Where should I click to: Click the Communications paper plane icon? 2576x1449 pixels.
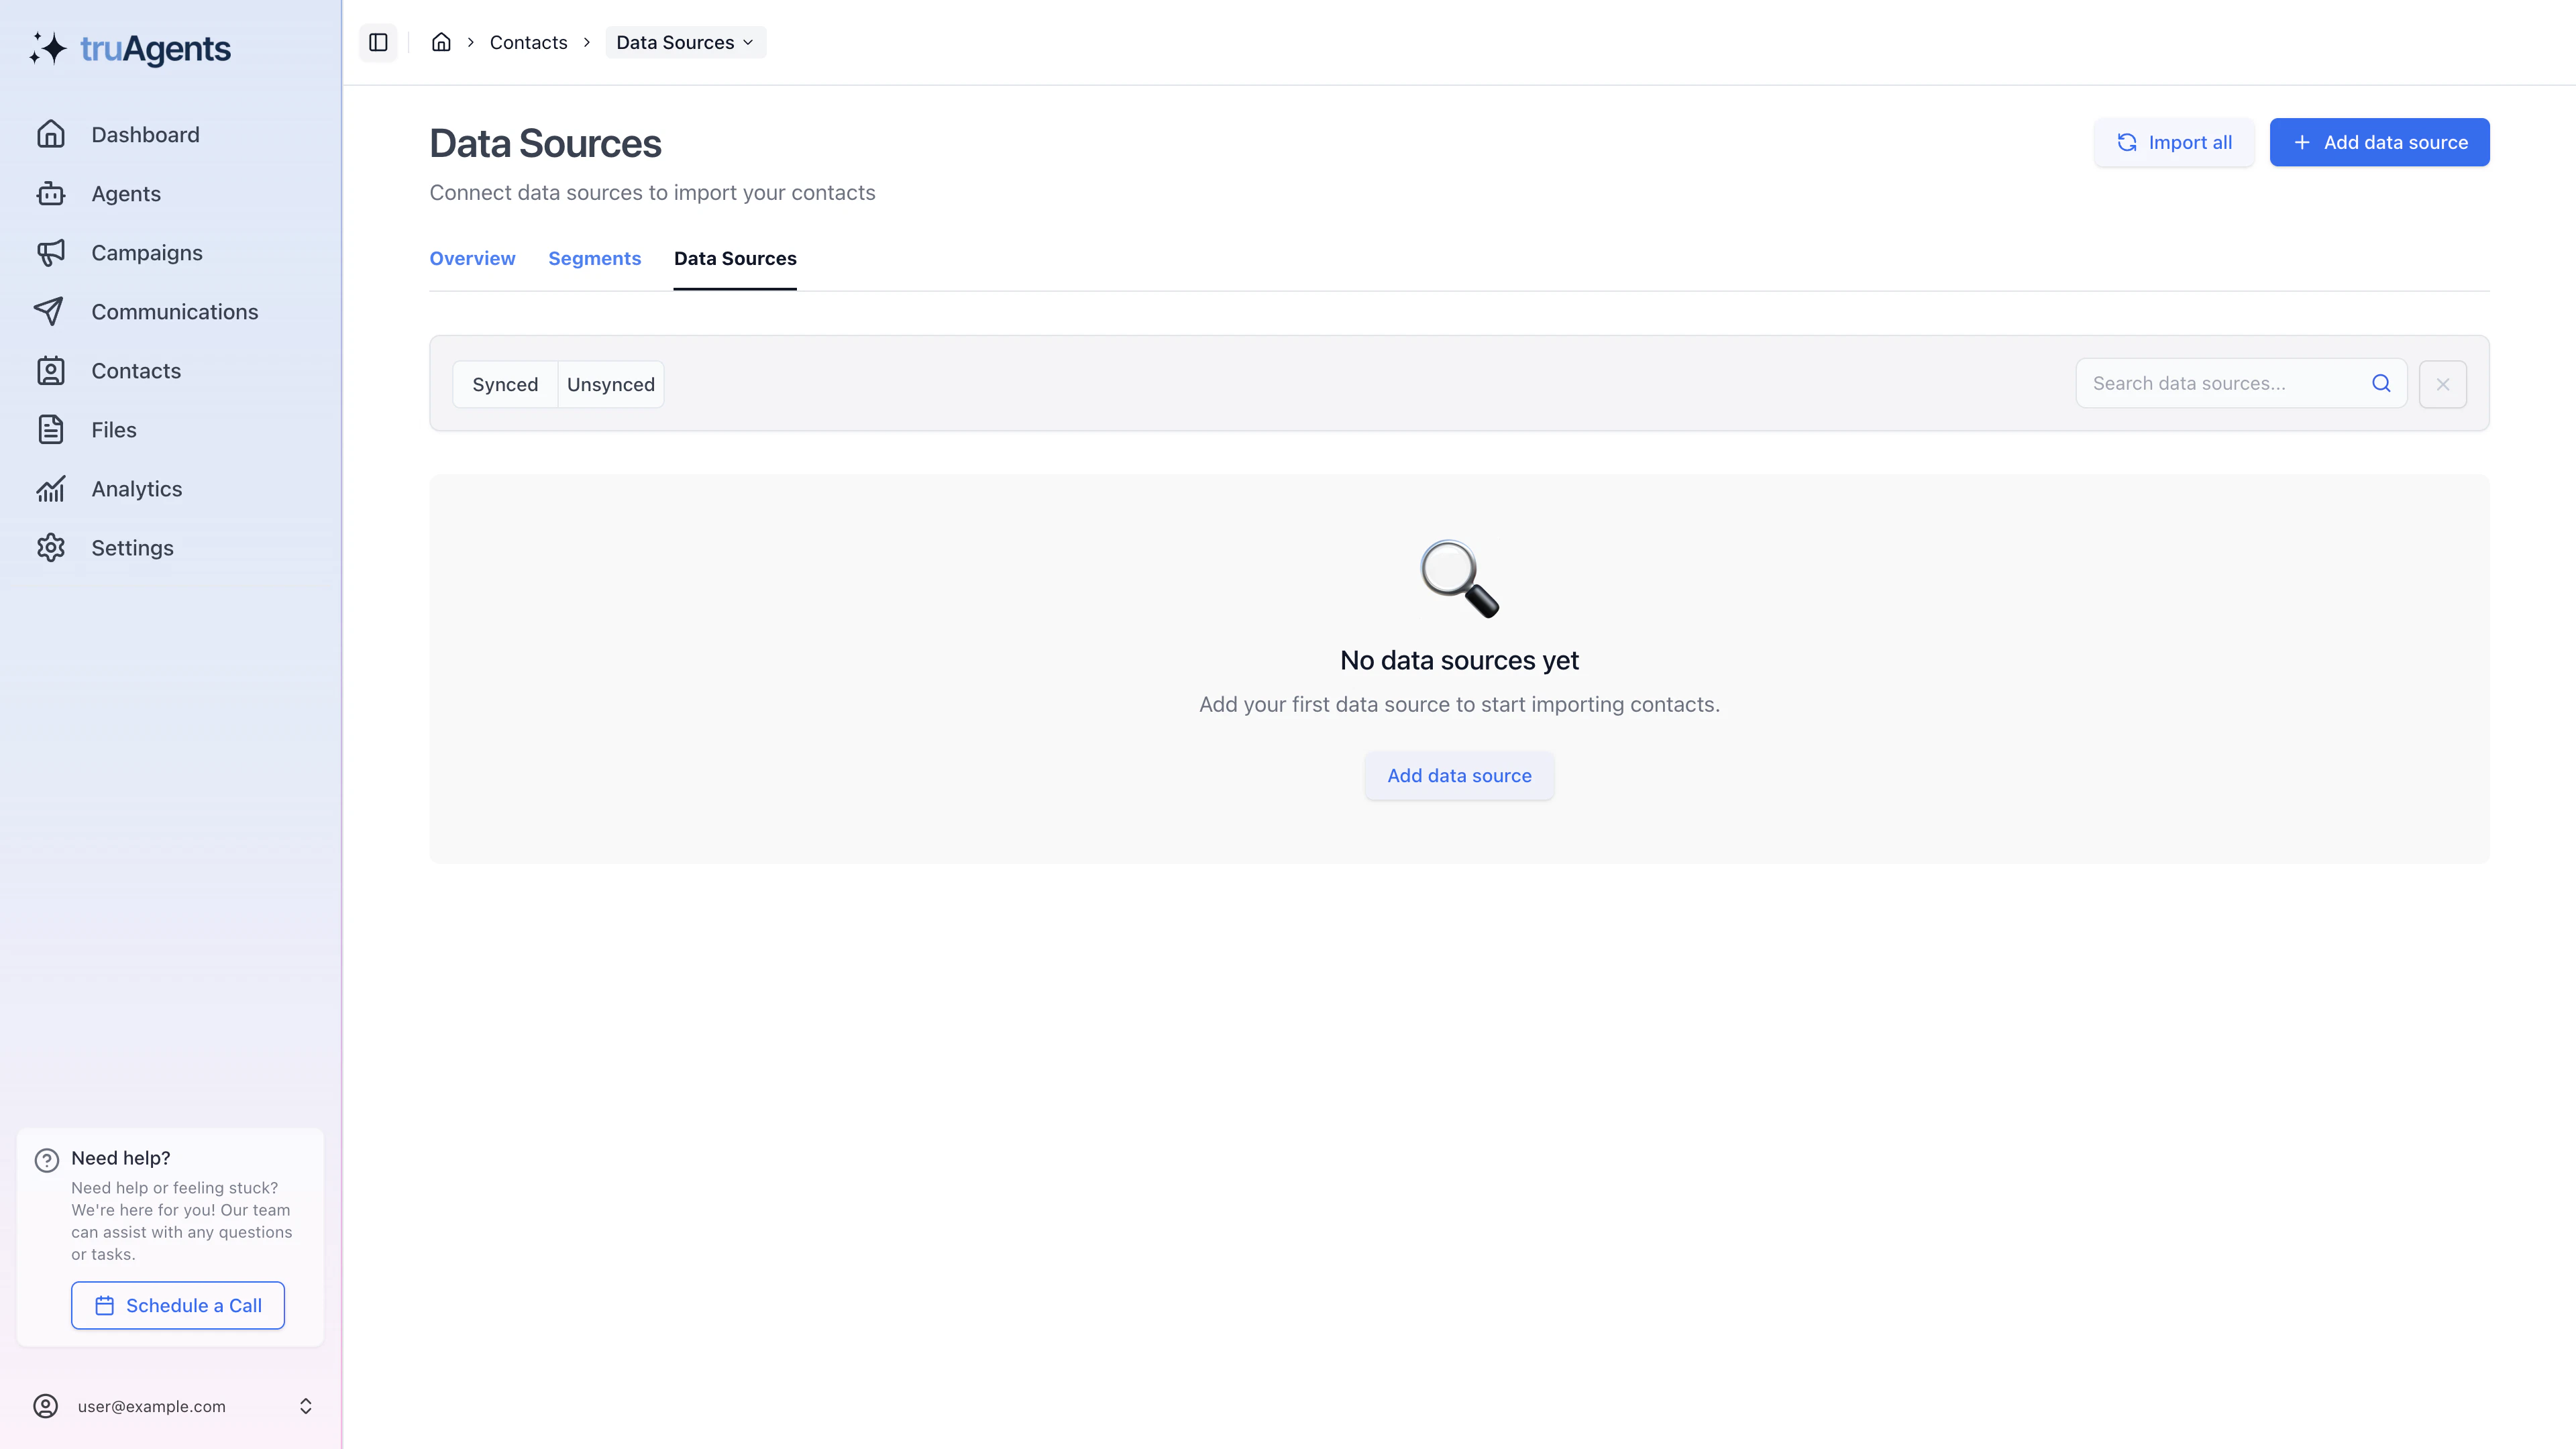[x=51, y=311]
